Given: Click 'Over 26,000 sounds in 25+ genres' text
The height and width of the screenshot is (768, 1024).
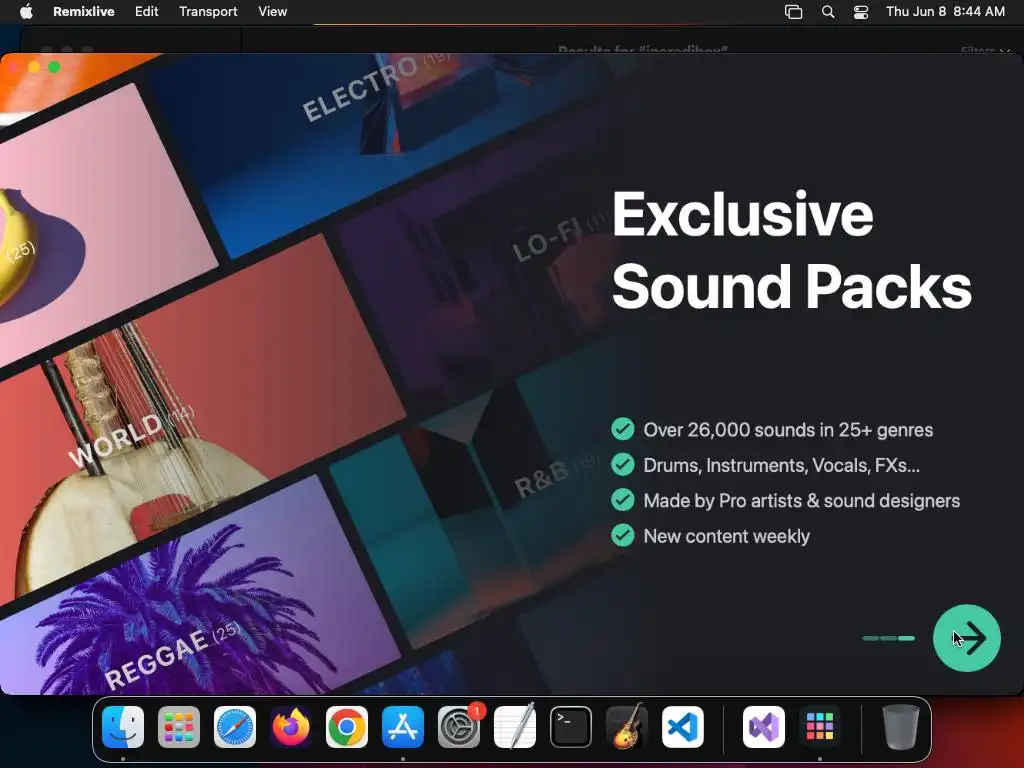Looking at the screenshot, I should point(788,430).
